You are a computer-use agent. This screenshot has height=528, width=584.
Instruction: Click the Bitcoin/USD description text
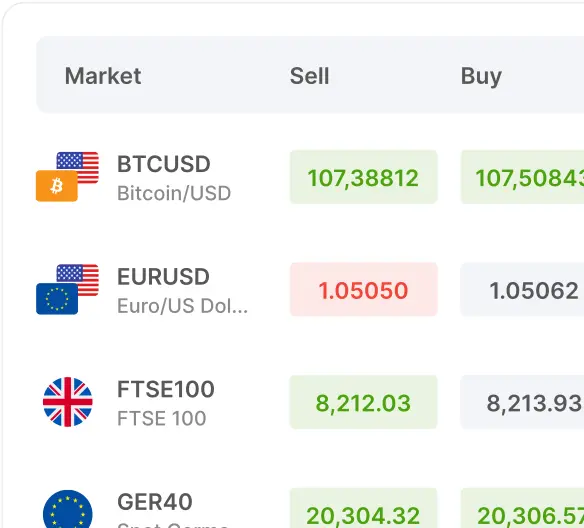click(174, 193)
